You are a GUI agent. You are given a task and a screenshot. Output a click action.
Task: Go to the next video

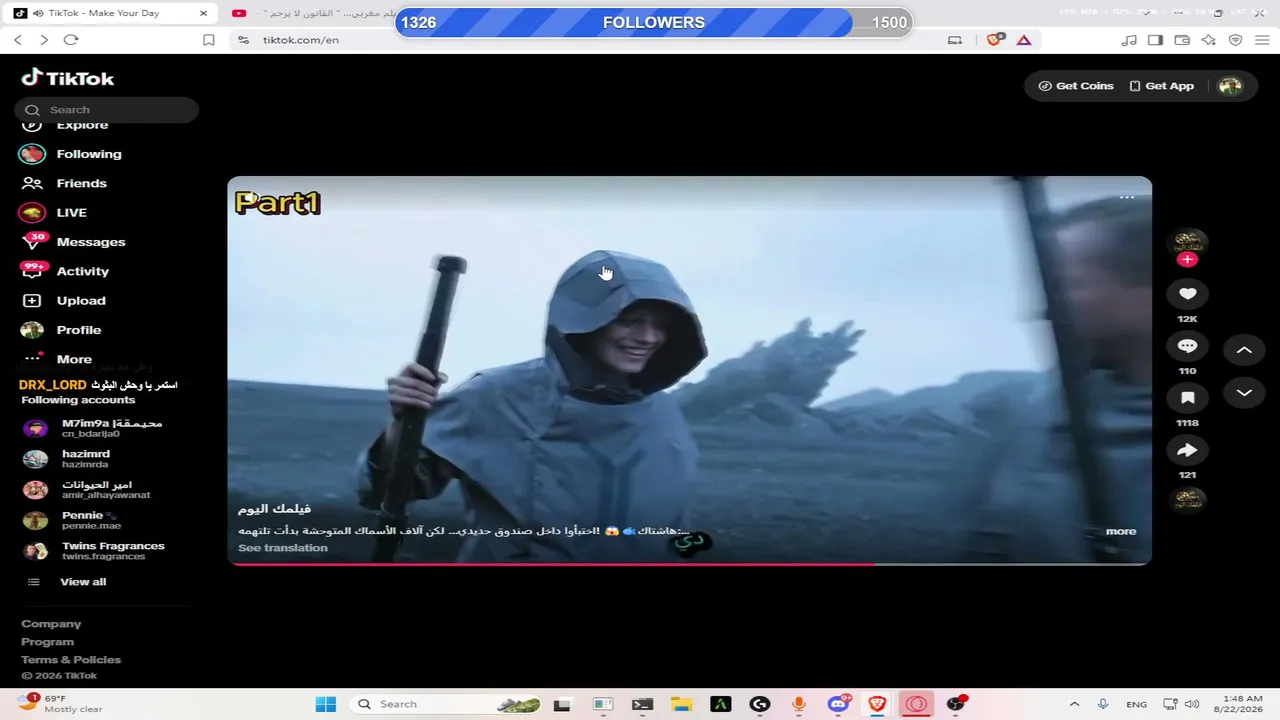coord(1244,393)
